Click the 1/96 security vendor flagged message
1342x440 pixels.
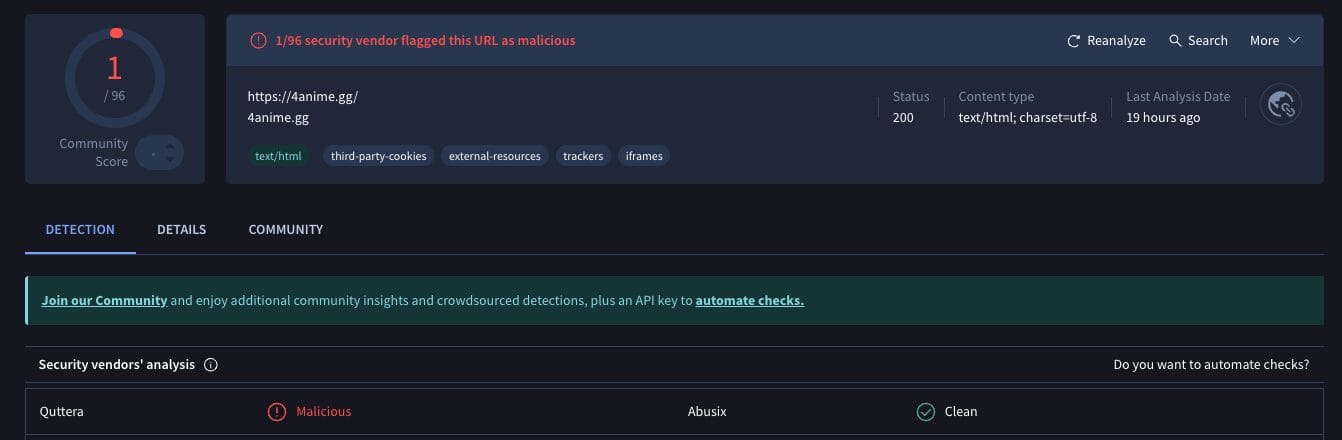425,41
